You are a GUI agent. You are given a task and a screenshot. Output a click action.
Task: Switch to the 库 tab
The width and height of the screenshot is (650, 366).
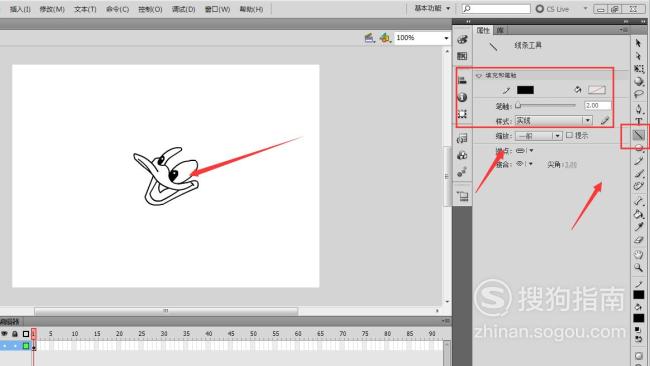coord(500,30)
